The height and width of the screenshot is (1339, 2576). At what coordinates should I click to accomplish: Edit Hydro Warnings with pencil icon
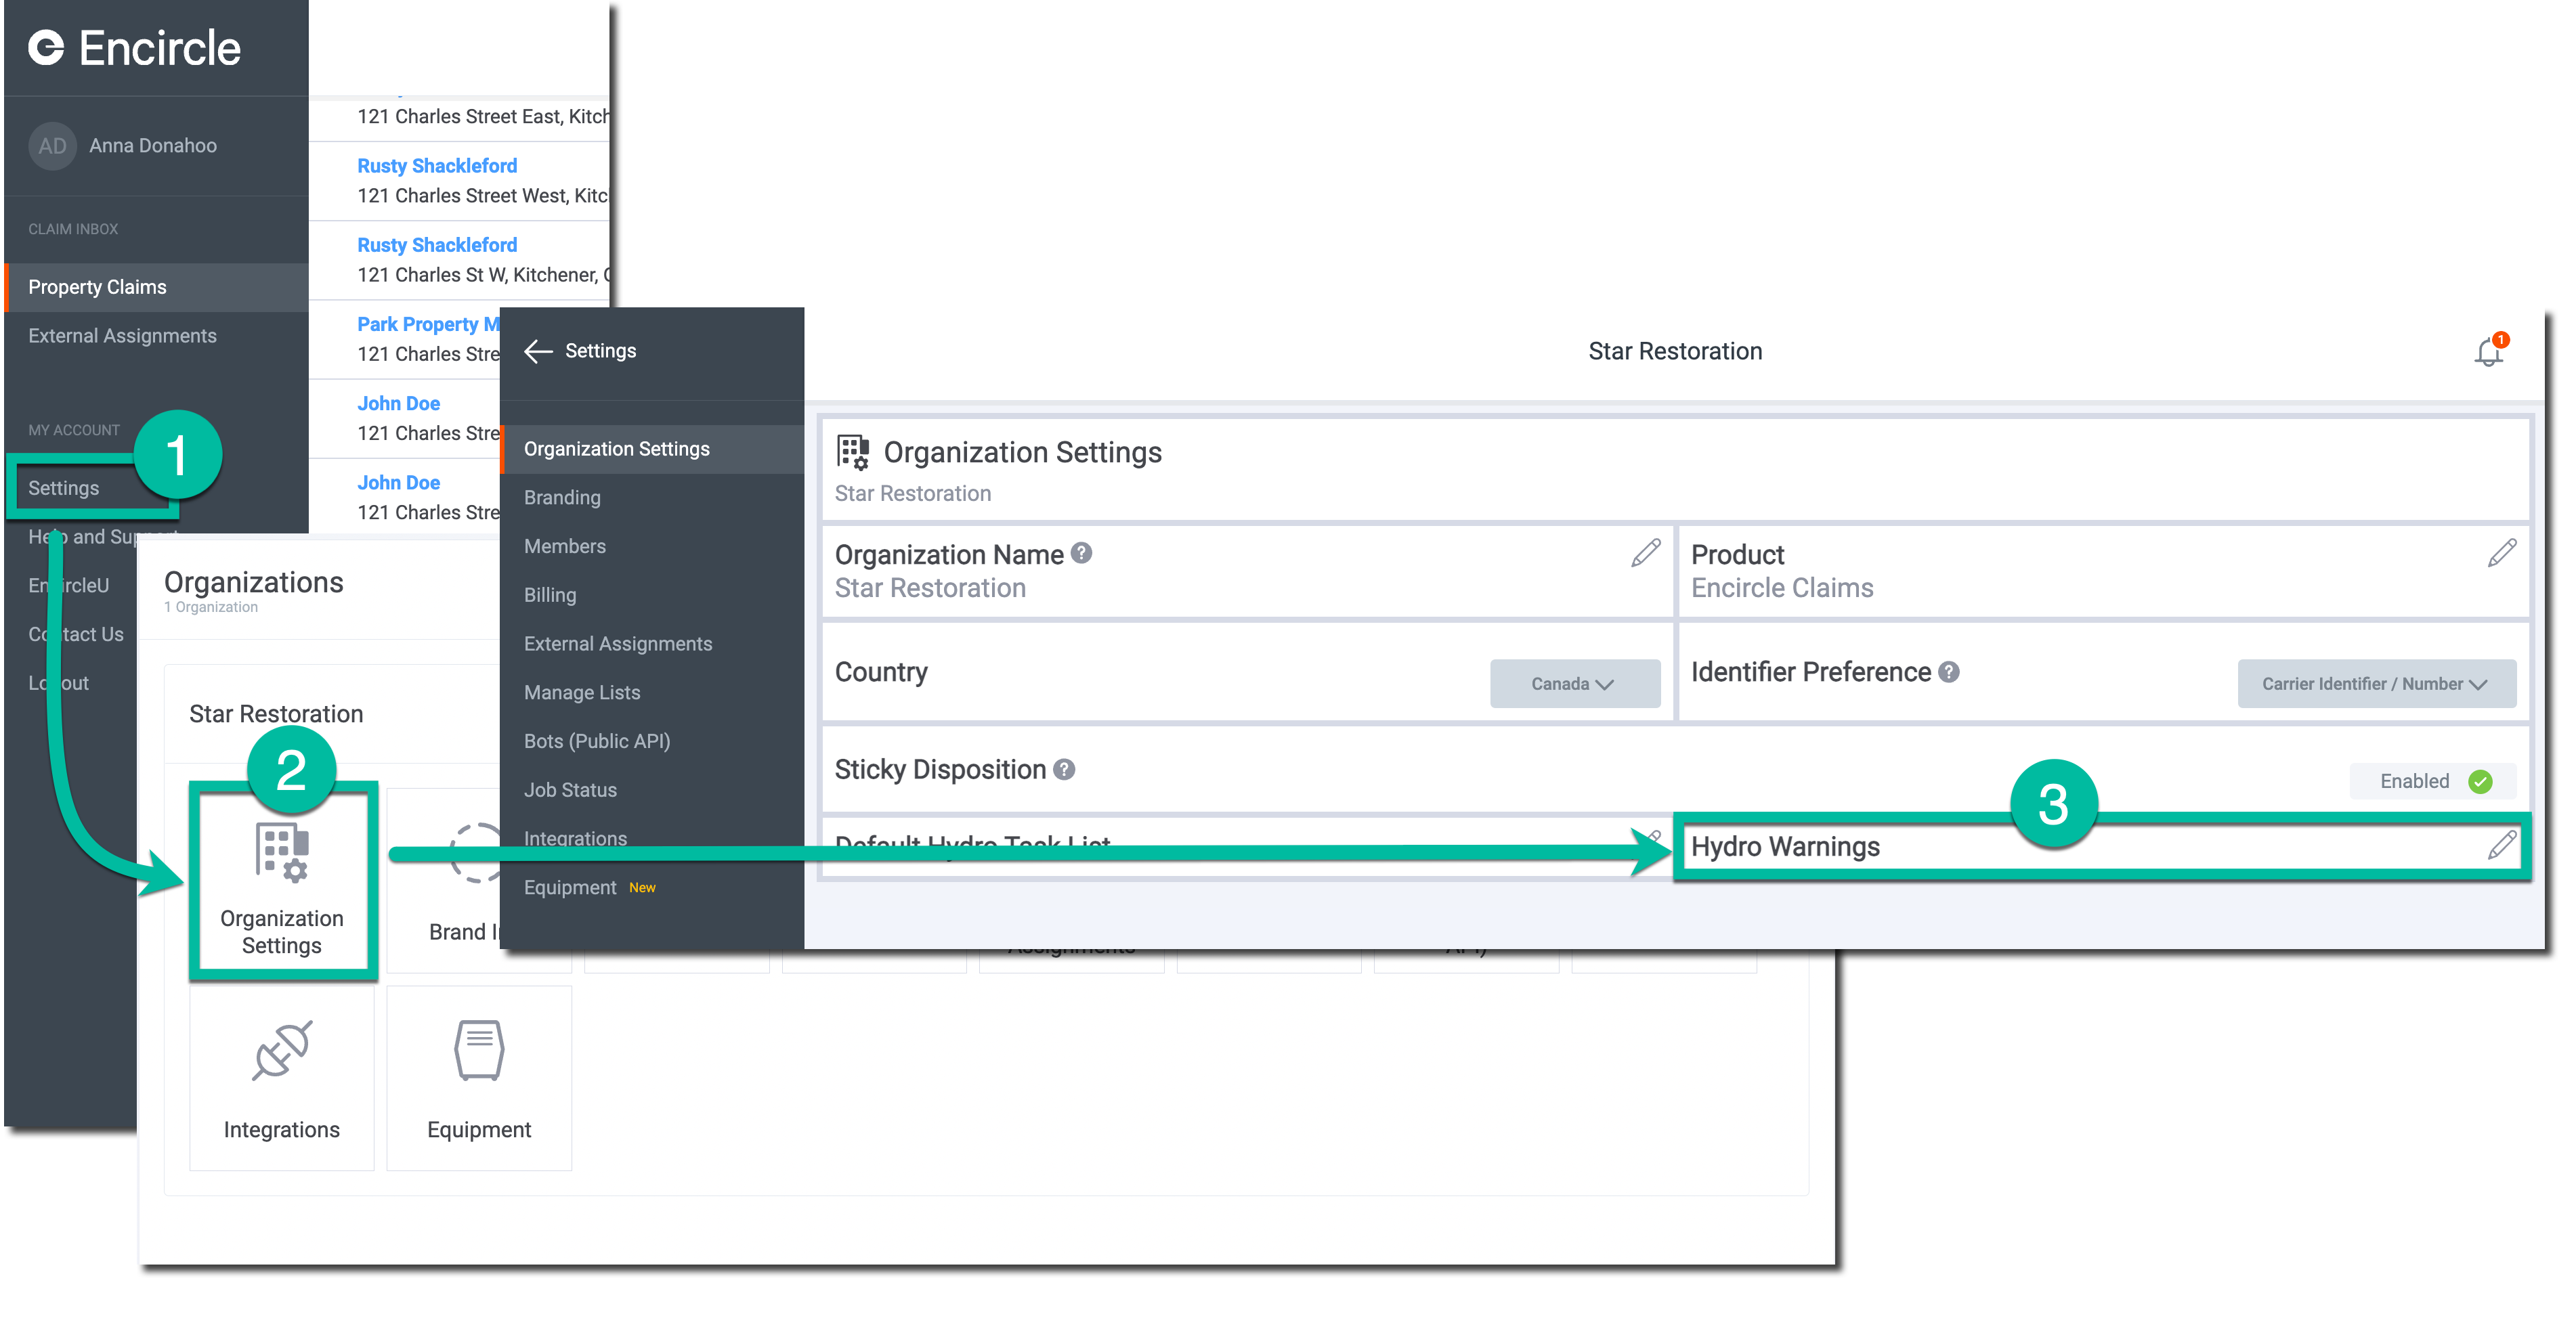click(2502, 846)
